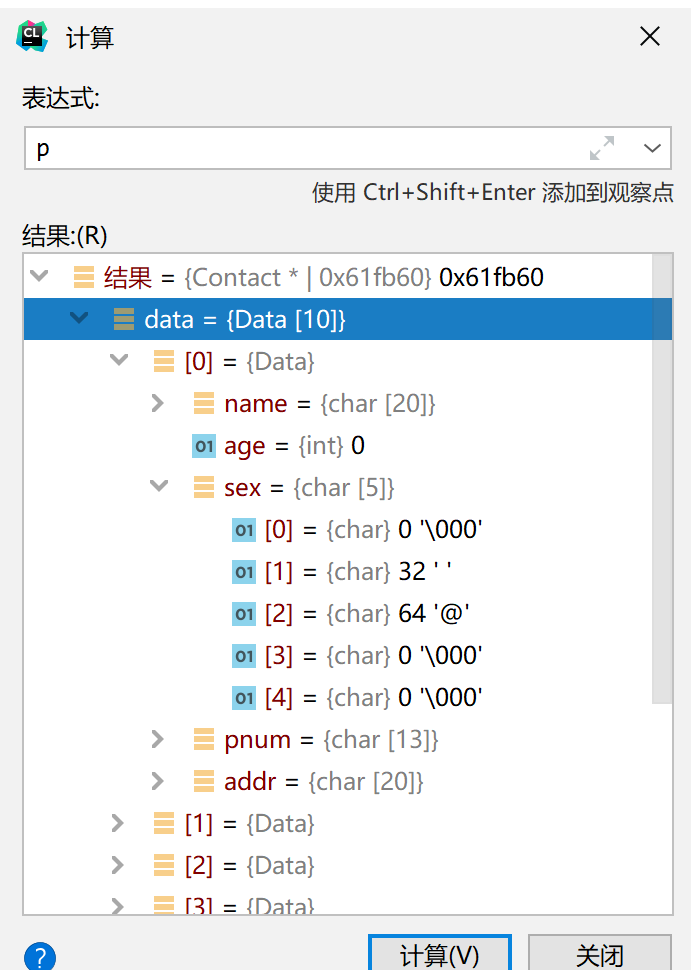Collapse the sex char array node

[x=157, y=487]
